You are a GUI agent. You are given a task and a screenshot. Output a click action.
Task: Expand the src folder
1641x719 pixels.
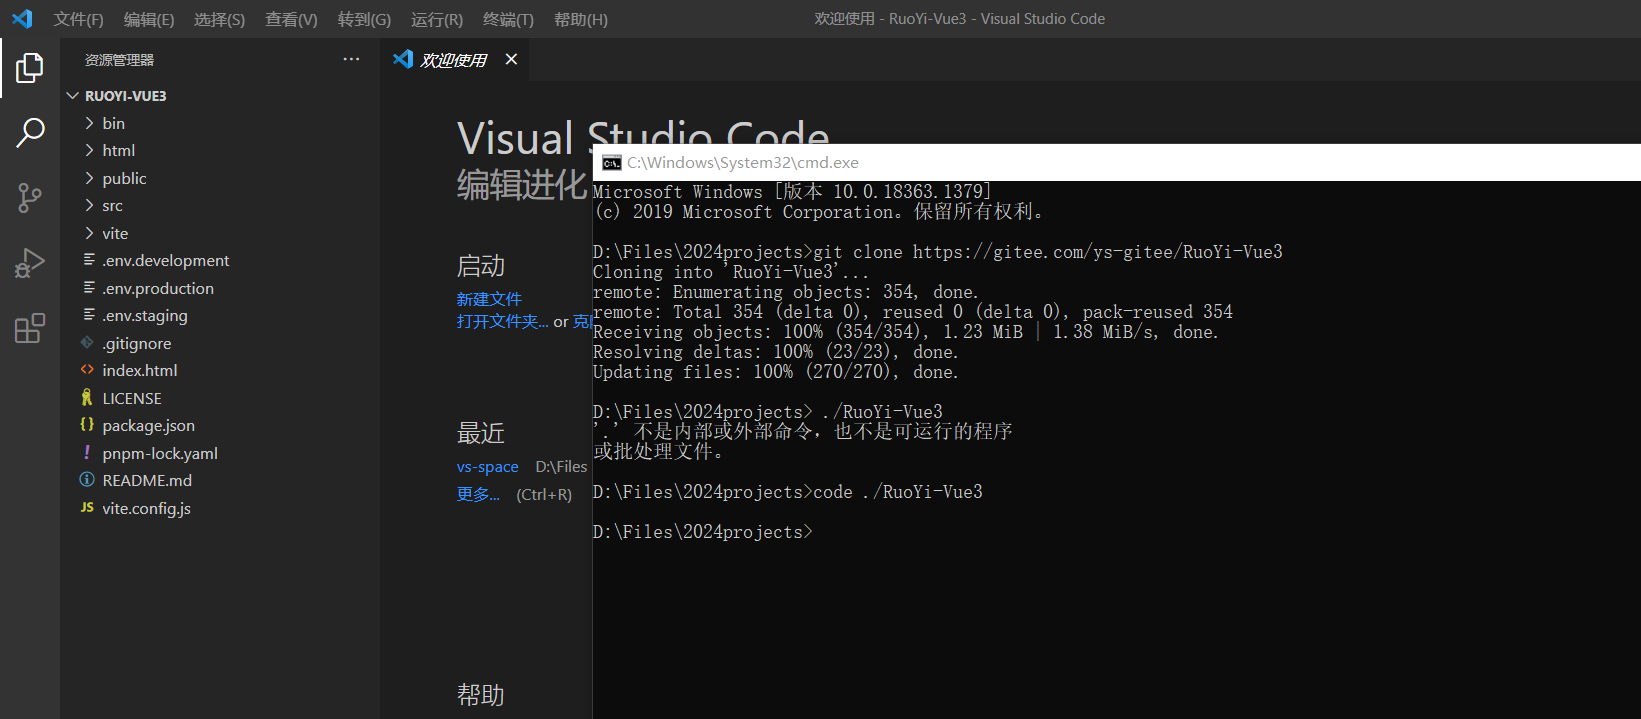tap(89, 205)
